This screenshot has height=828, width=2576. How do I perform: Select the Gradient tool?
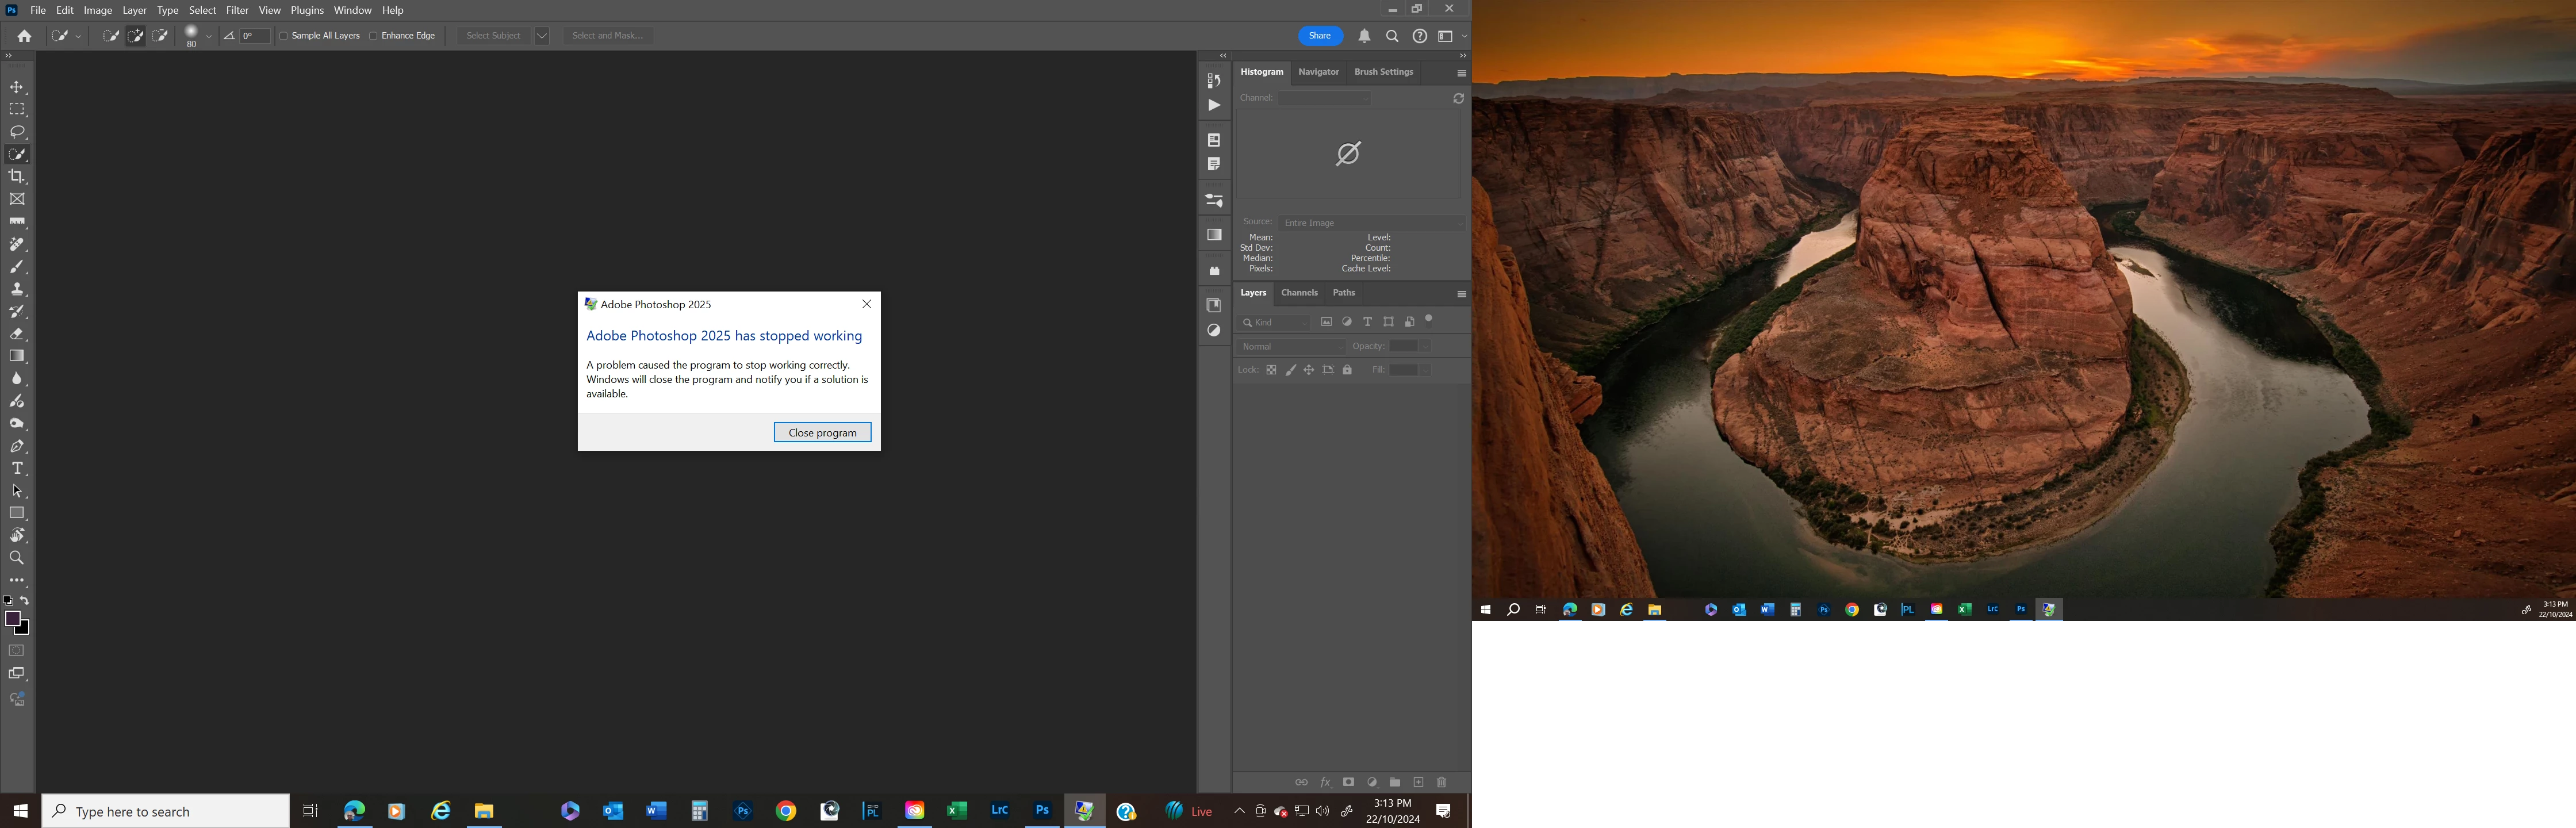(x=17, y=356)
